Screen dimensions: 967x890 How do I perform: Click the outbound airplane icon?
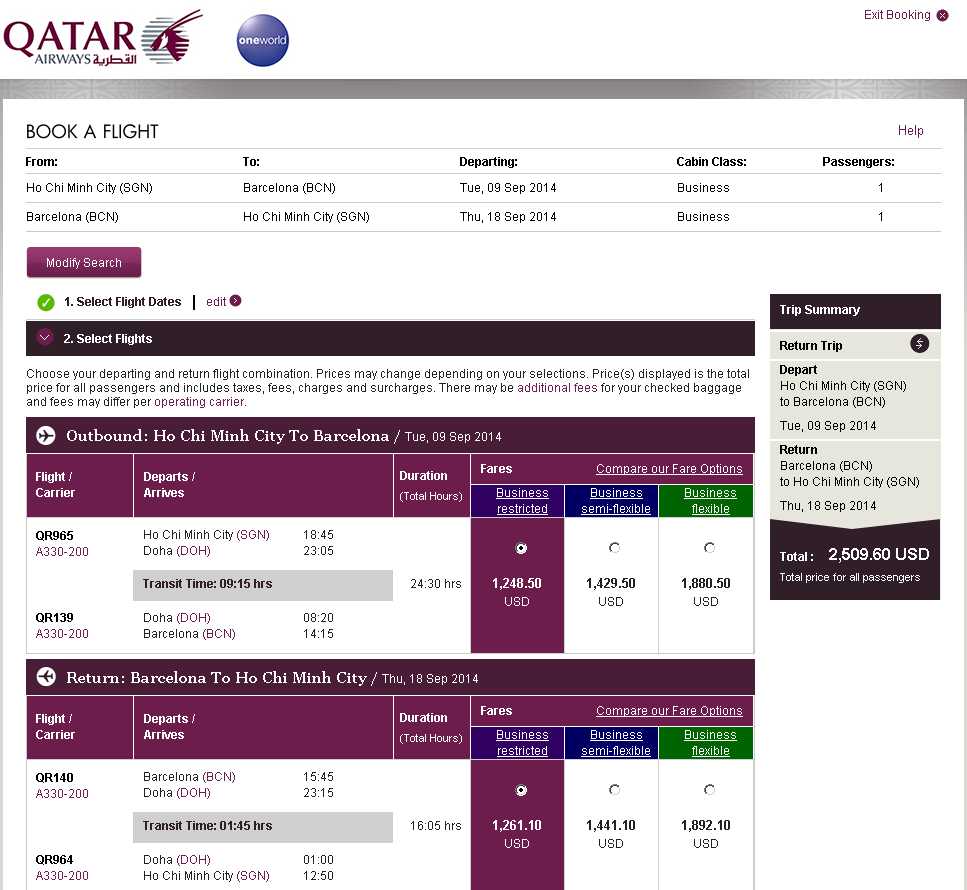point(46,436)
